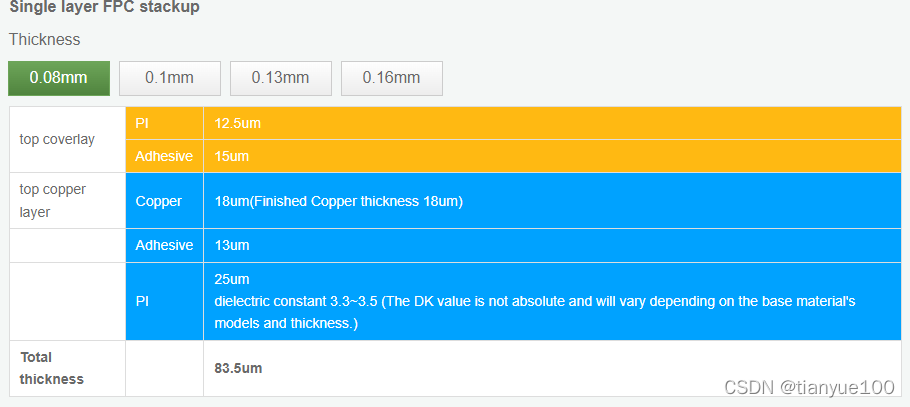The image size is (910, 407).
Task: Select the blue Copper cell
Action: [x=159, y=201]
